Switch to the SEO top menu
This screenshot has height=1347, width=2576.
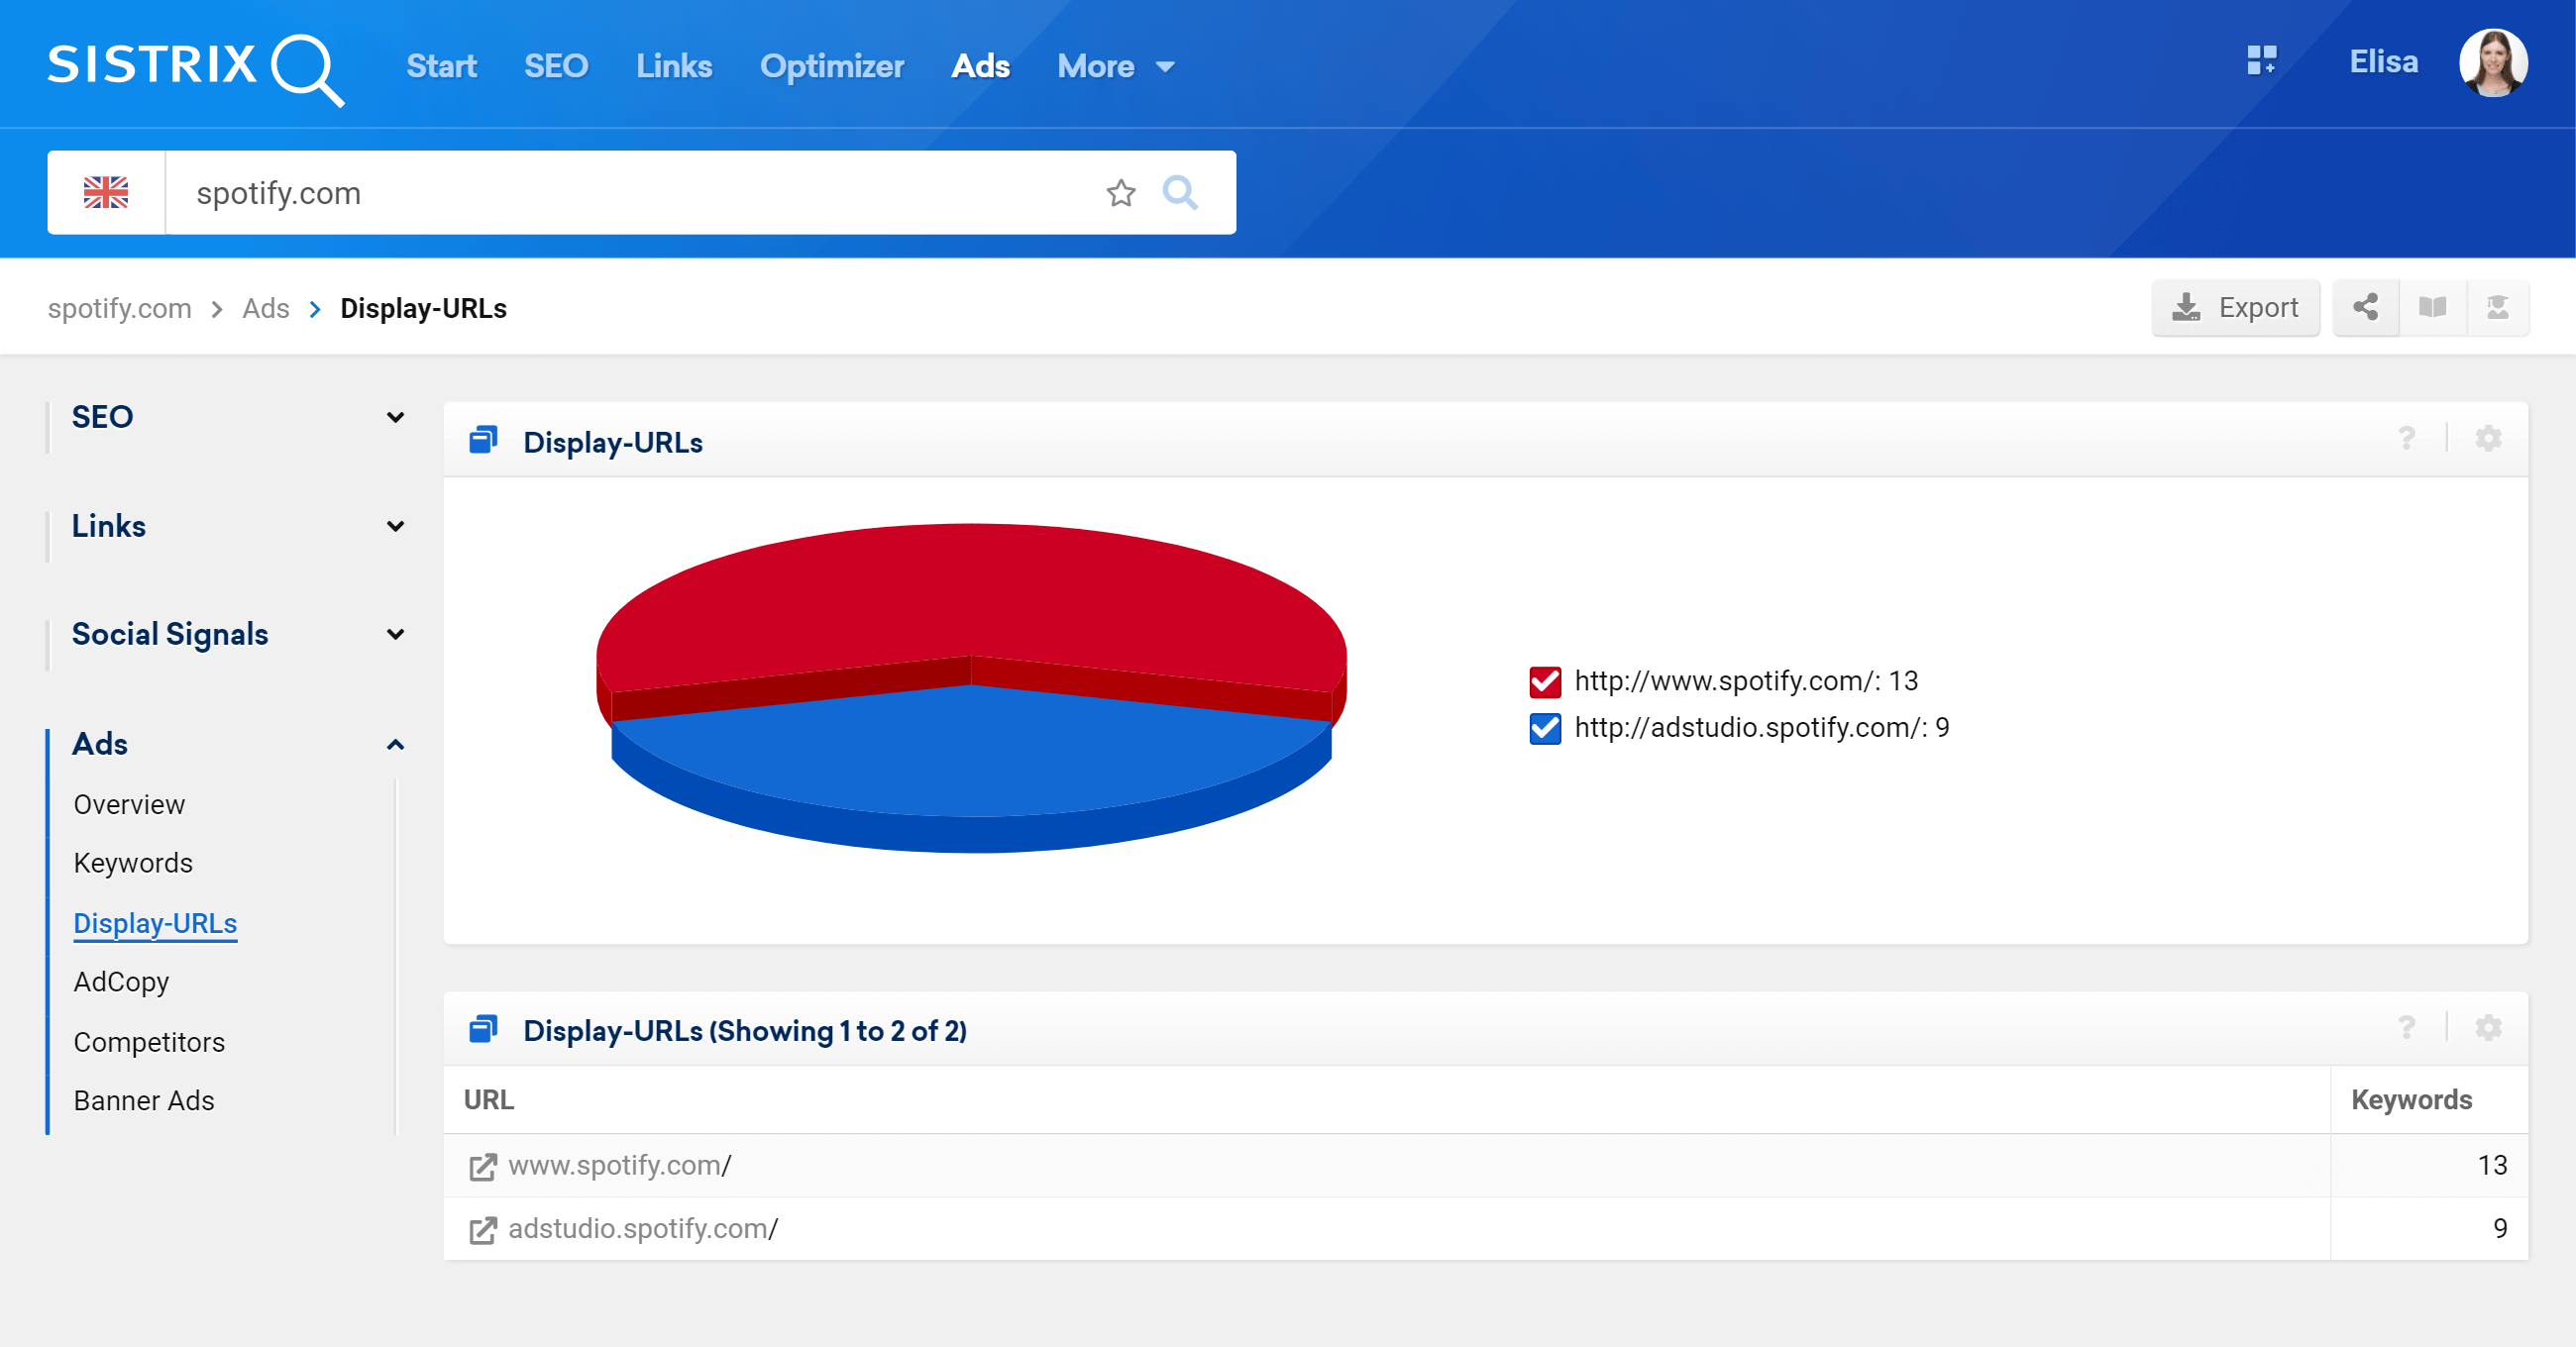pyautogui.click(x=556, y=66)
